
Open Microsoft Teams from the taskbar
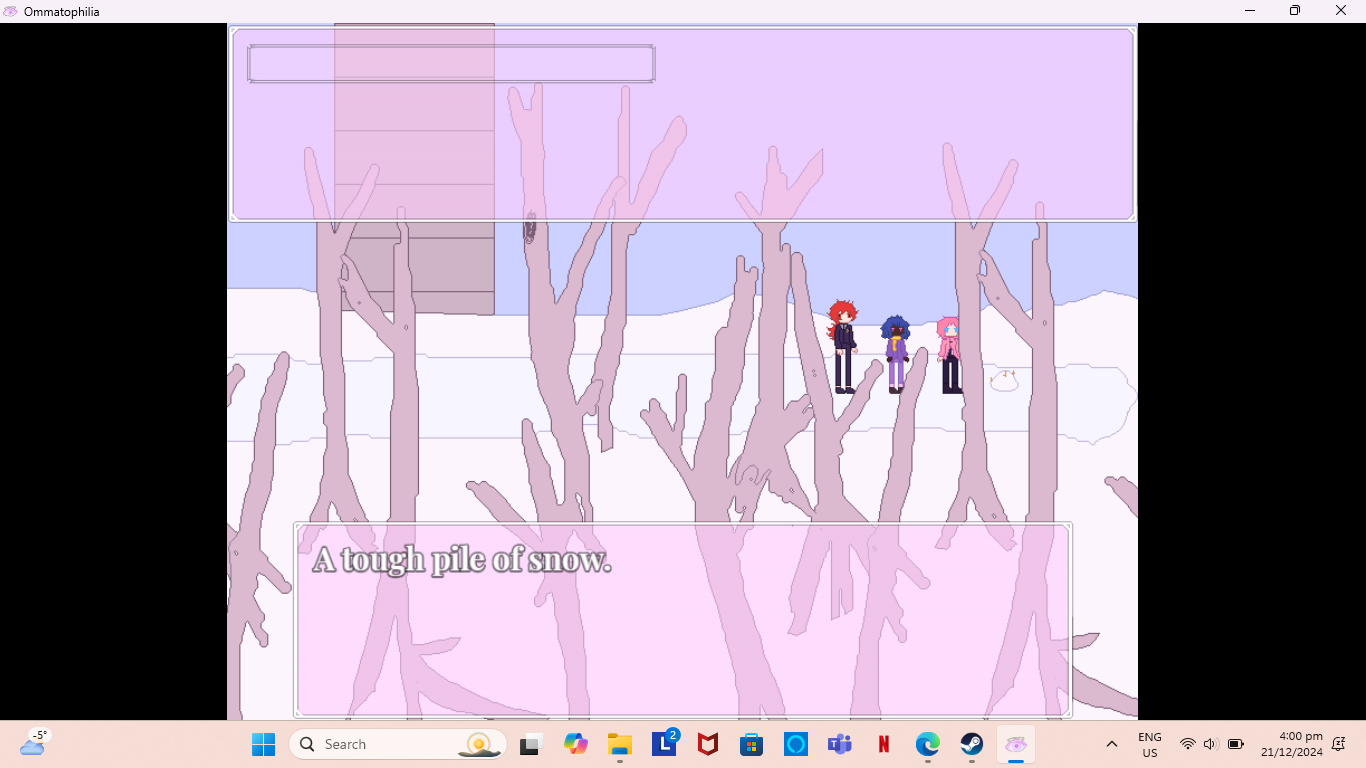(840, 744)
